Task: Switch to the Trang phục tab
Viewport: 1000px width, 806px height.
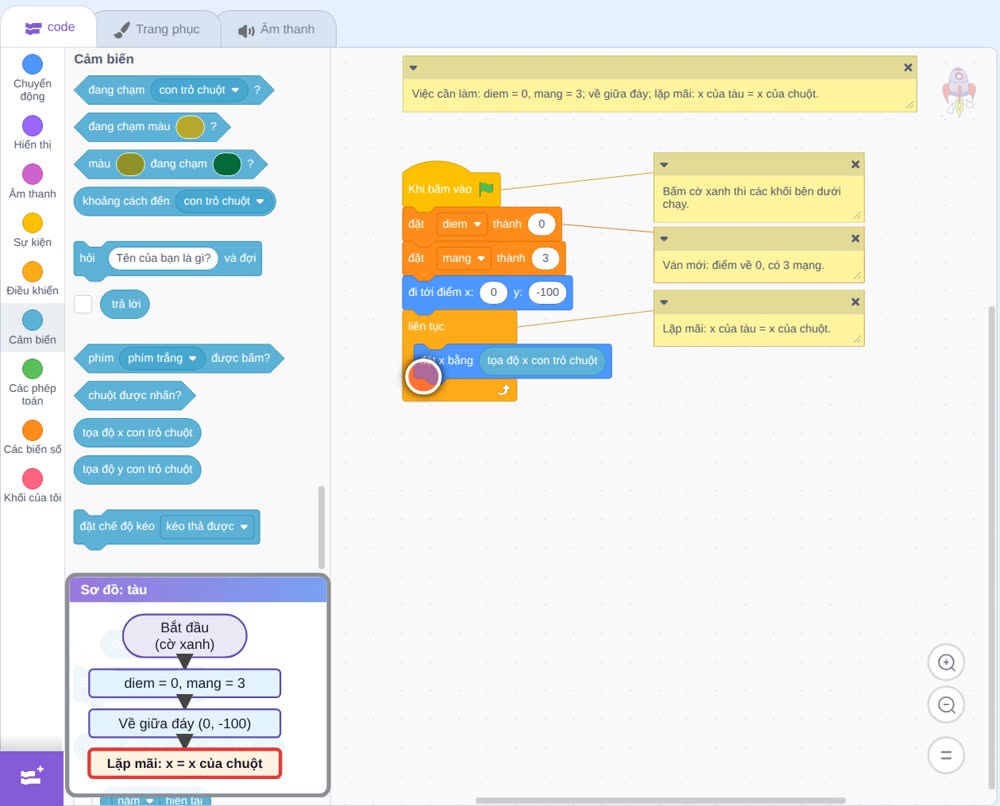Action: point(157,29)
